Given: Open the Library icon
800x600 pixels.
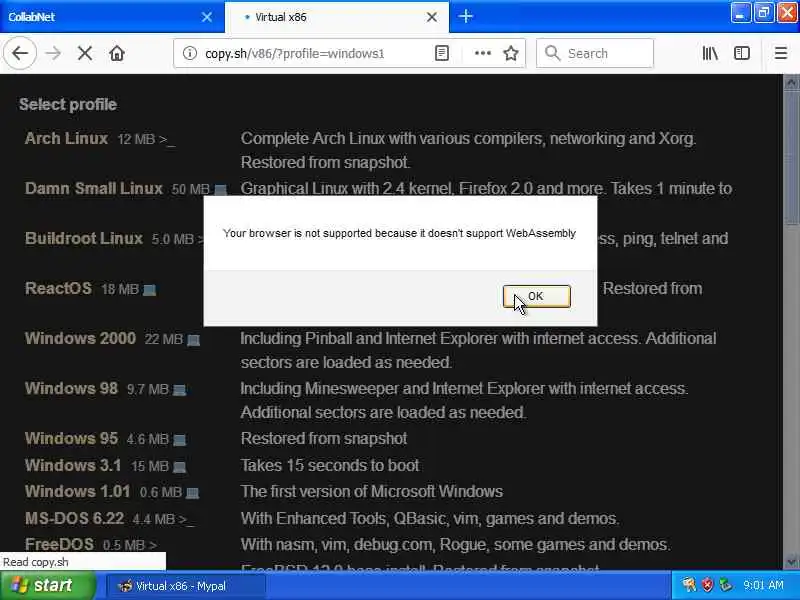Looking at the screenshot, I should click(710, 53).
